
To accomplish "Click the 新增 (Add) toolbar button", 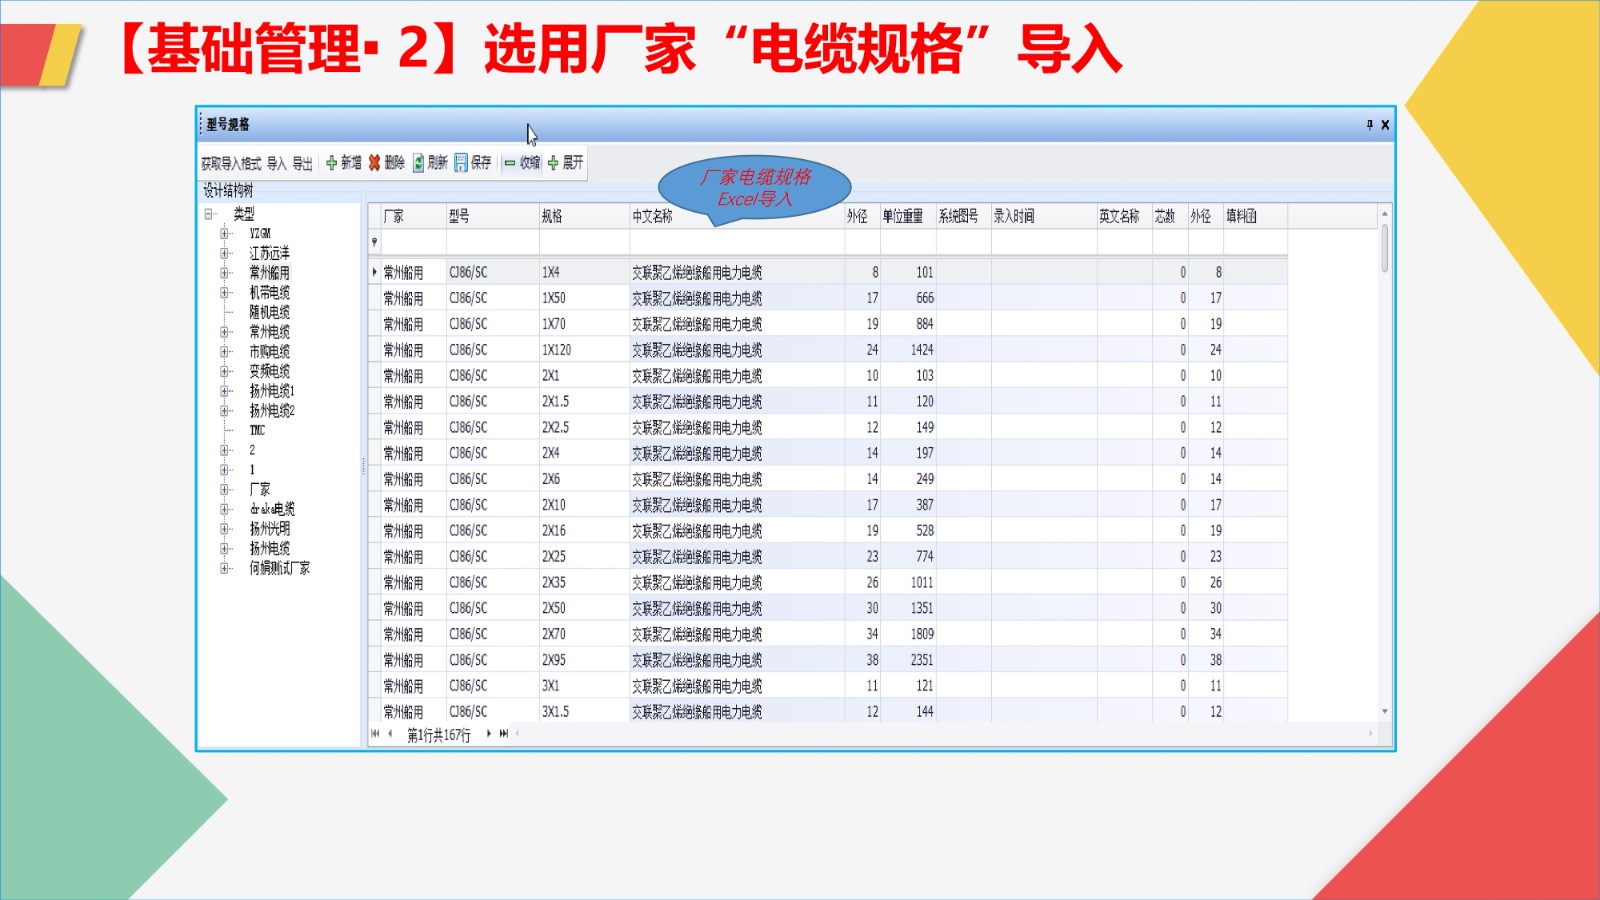I will click(x=343, y=163).
